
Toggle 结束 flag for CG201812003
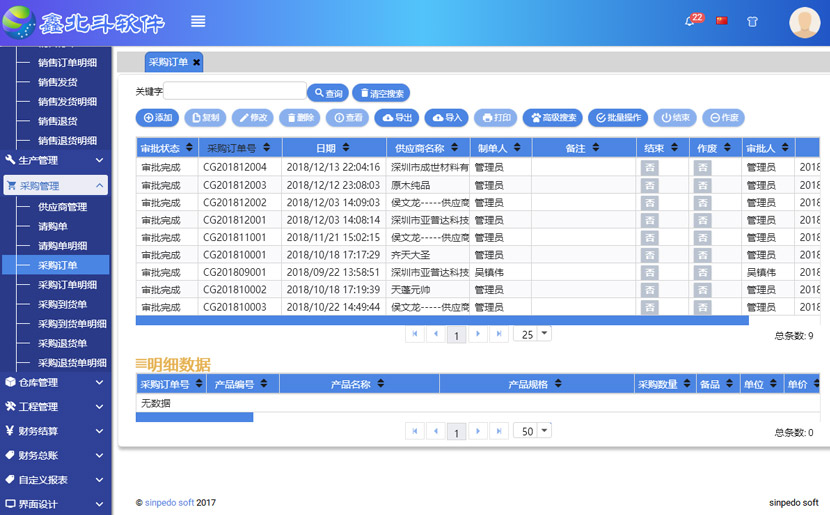649,185
